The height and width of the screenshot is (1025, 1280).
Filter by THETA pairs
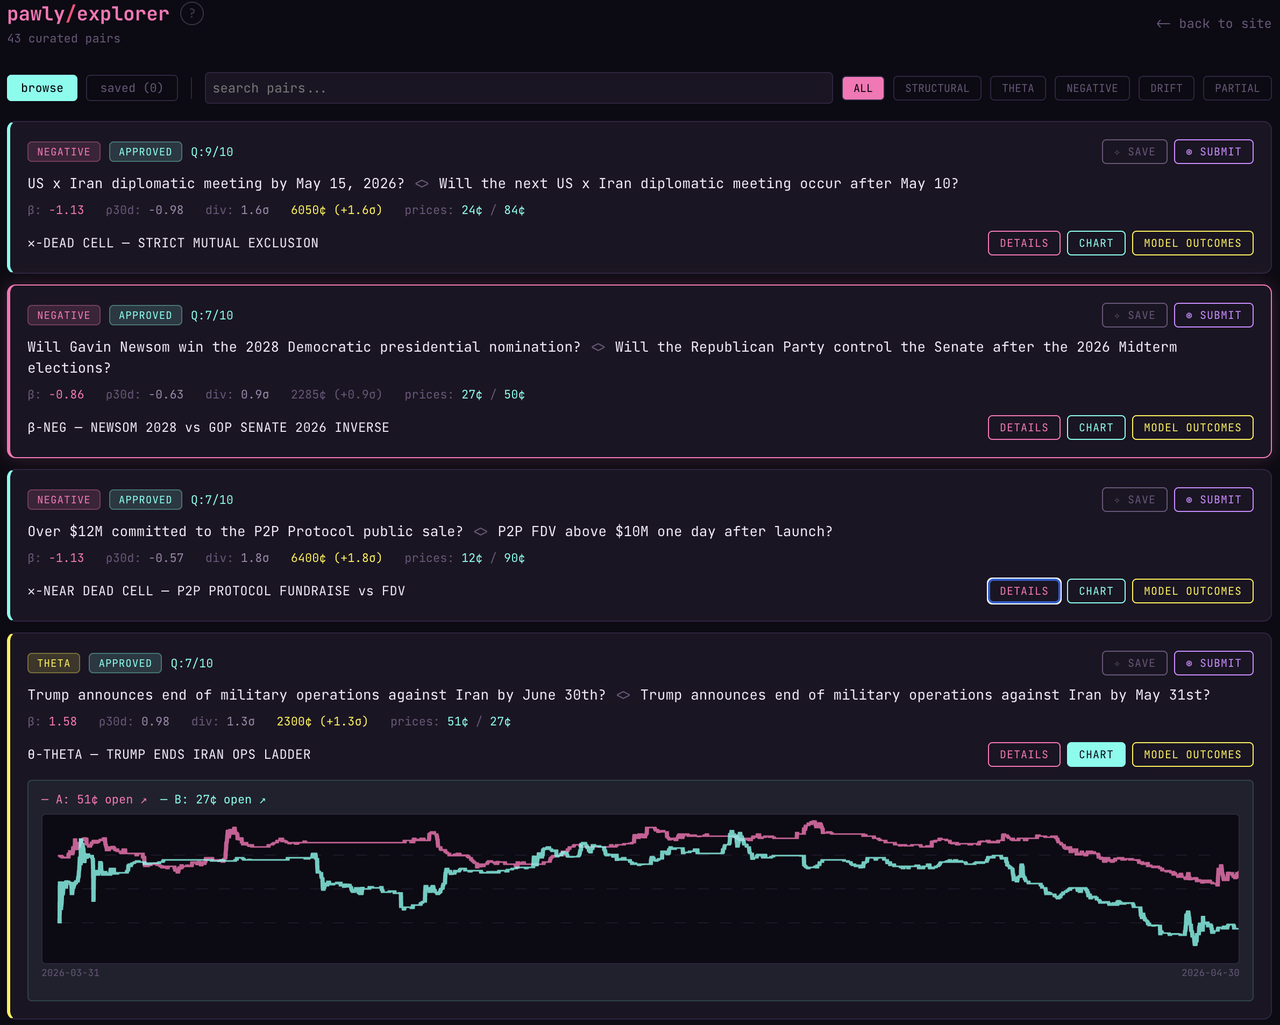tap(1018, 88)
